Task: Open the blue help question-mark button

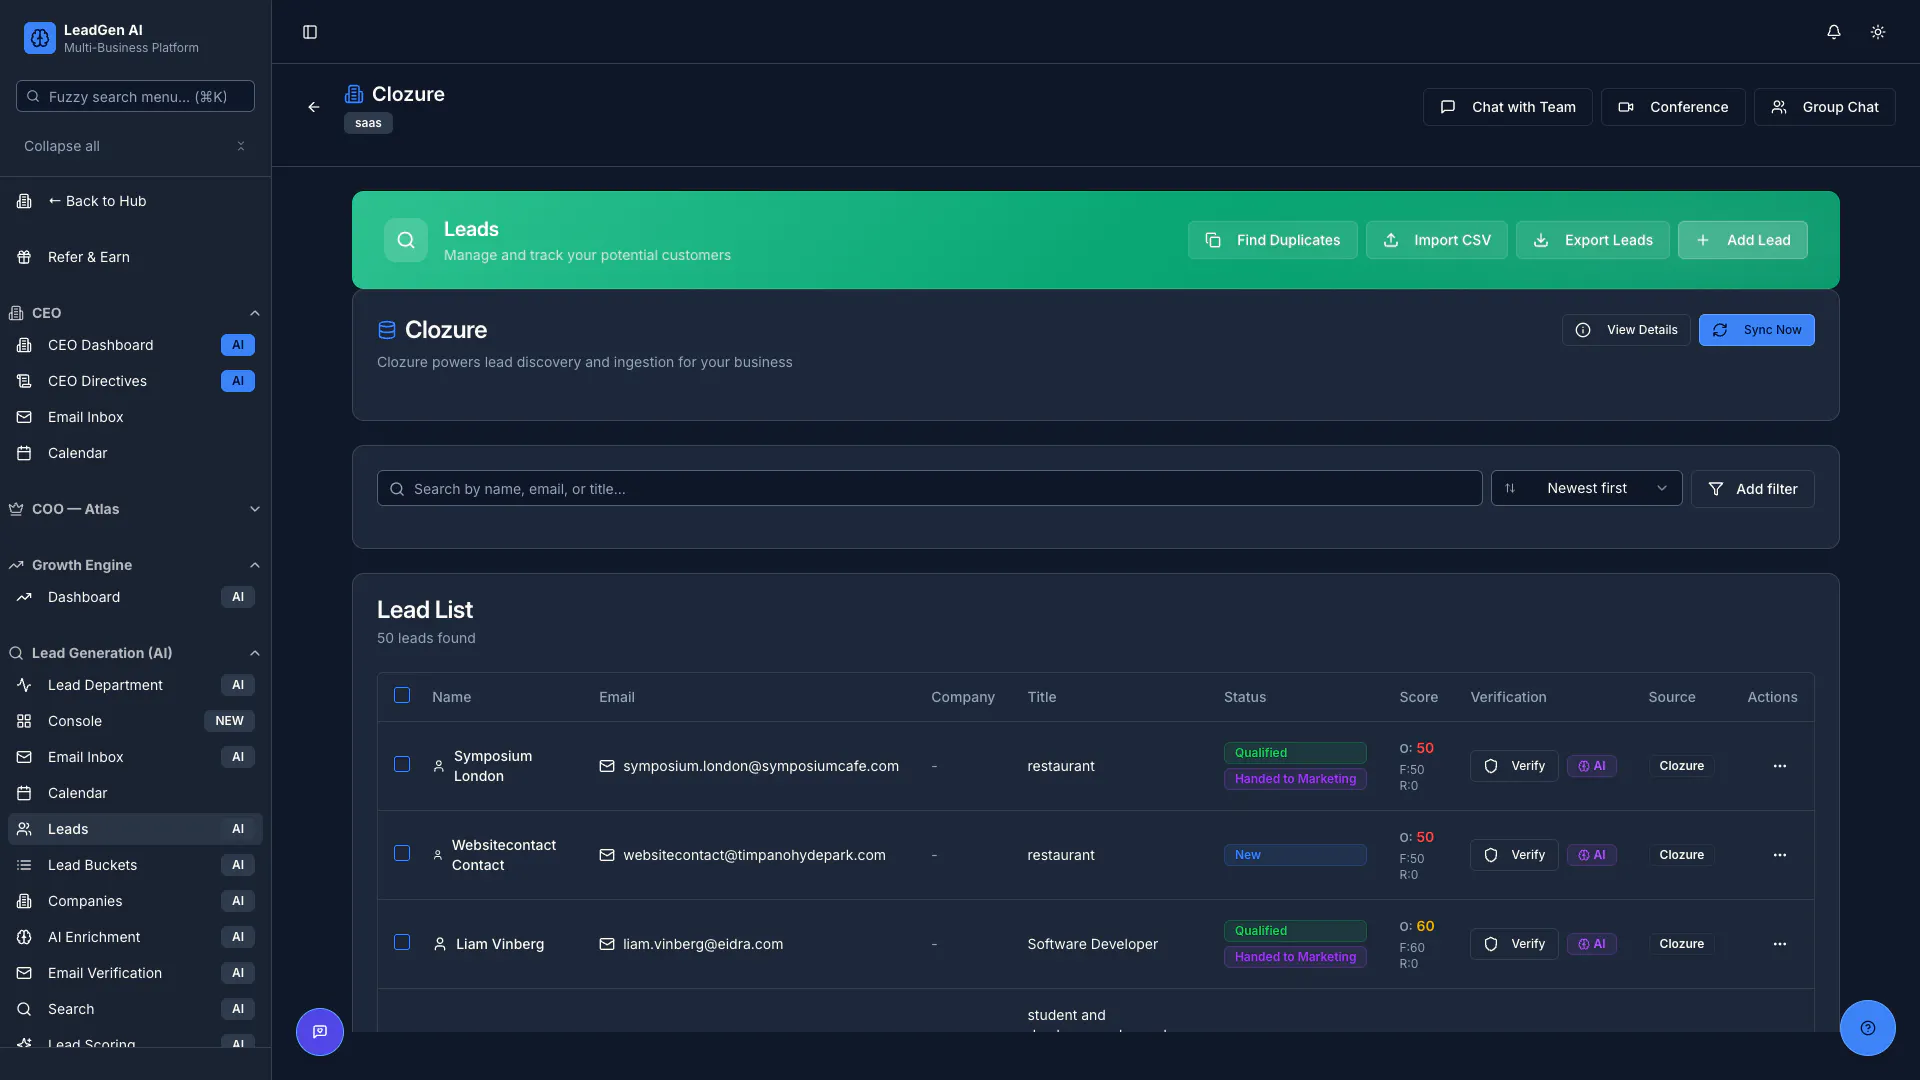Action: [x=1868, y=1028]
